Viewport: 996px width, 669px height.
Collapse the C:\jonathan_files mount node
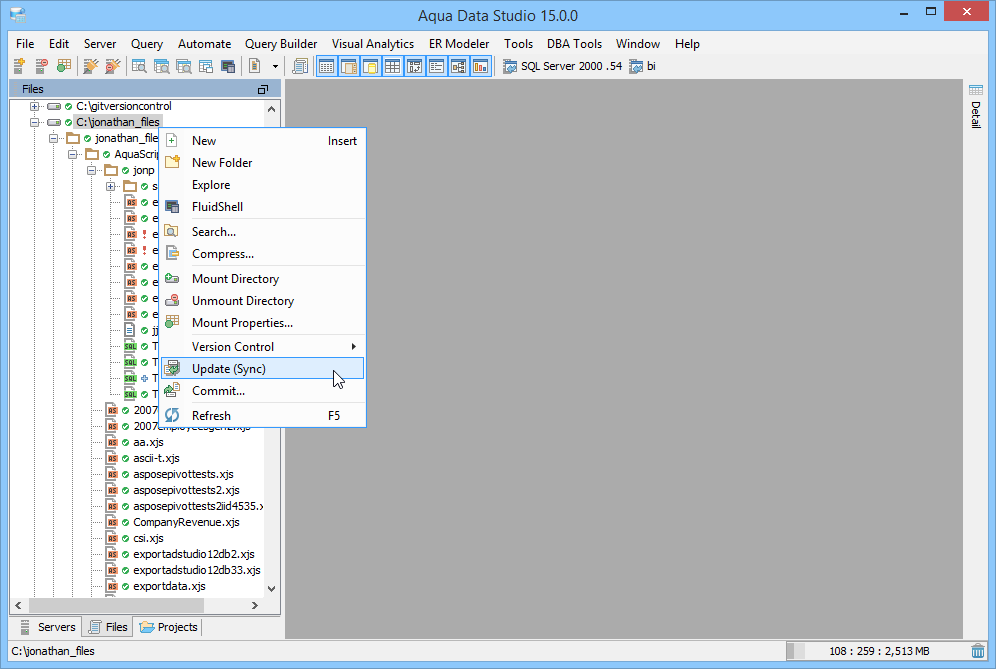tap(34, 122)
